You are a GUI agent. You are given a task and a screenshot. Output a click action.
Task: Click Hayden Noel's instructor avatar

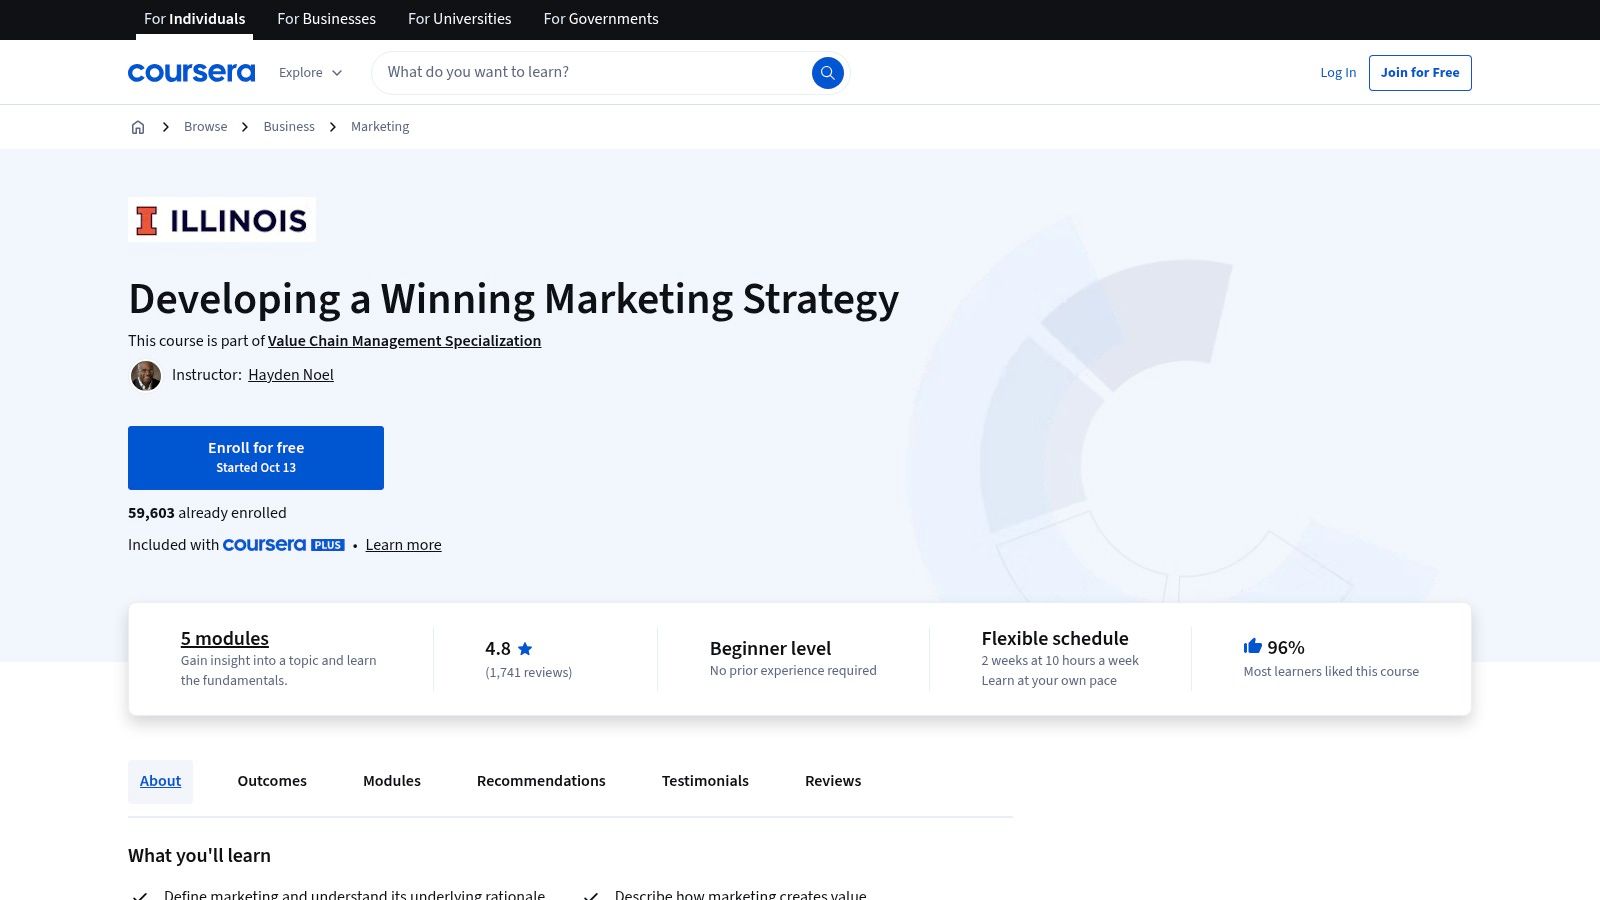coord(146,375)
